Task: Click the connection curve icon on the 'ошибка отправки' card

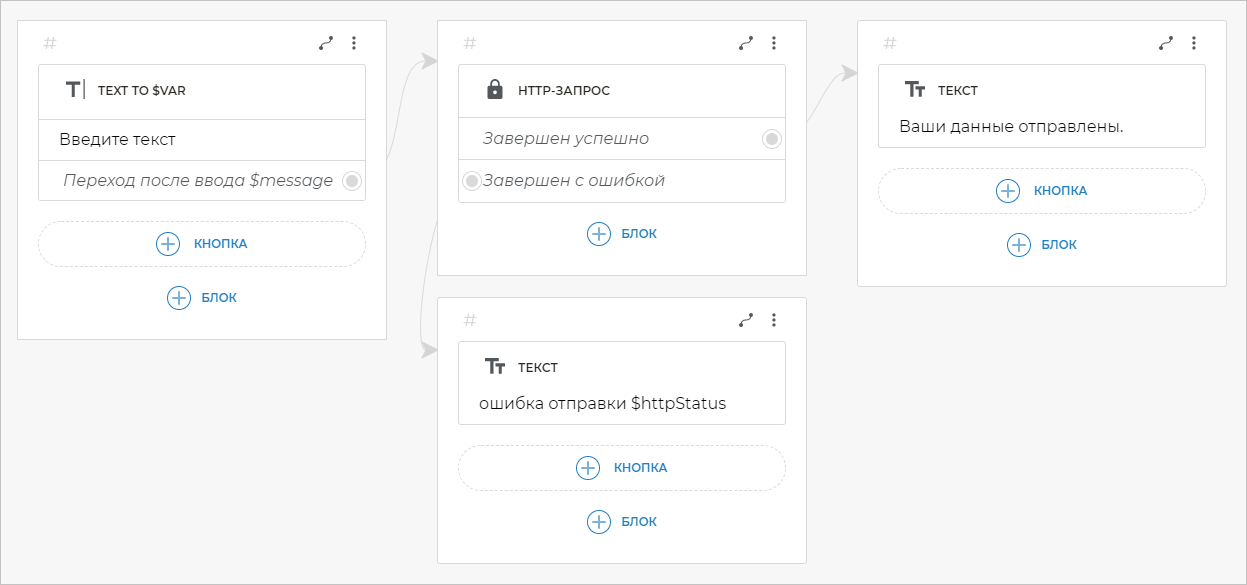Action: [746, 320]
